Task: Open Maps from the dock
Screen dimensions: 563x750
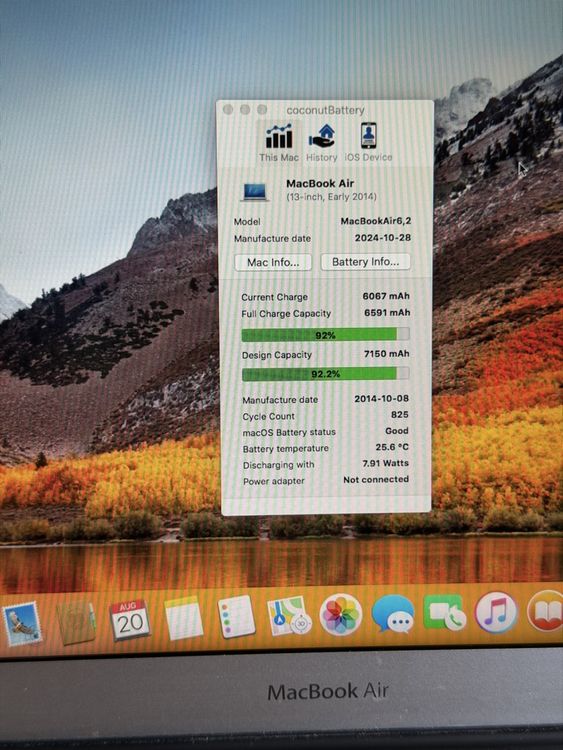Action: pos(288,616)
